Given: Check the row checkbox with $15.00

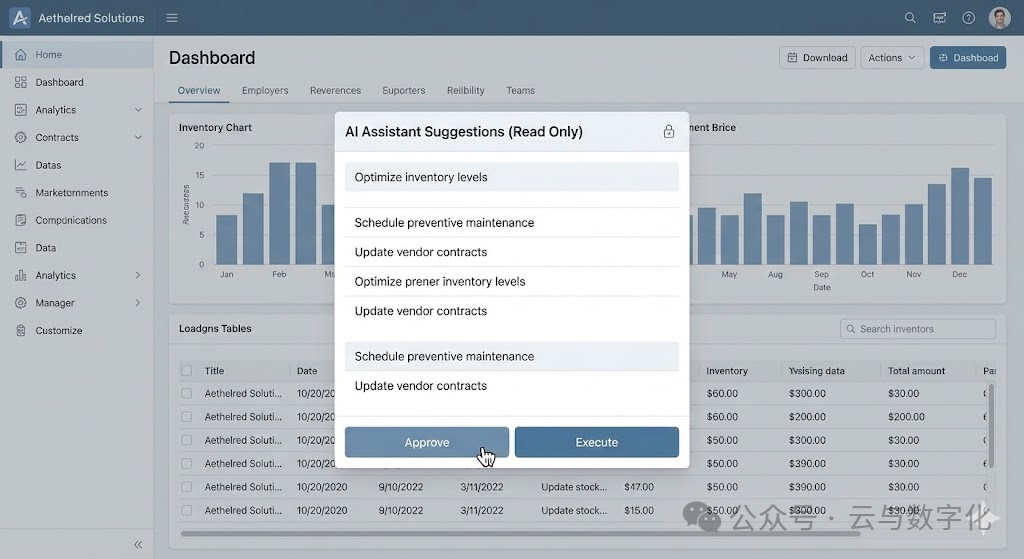Looking at the screenshot, I should [x=187, y=511].
